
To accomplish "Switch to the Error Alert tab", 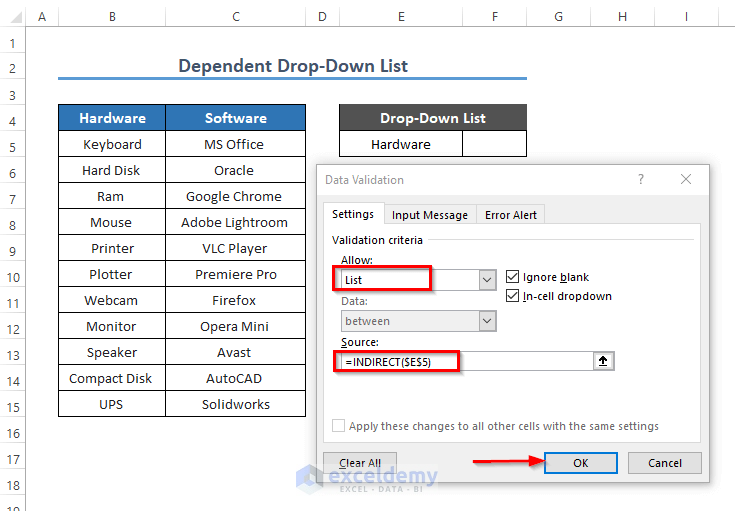I will [x=510, y=215].
